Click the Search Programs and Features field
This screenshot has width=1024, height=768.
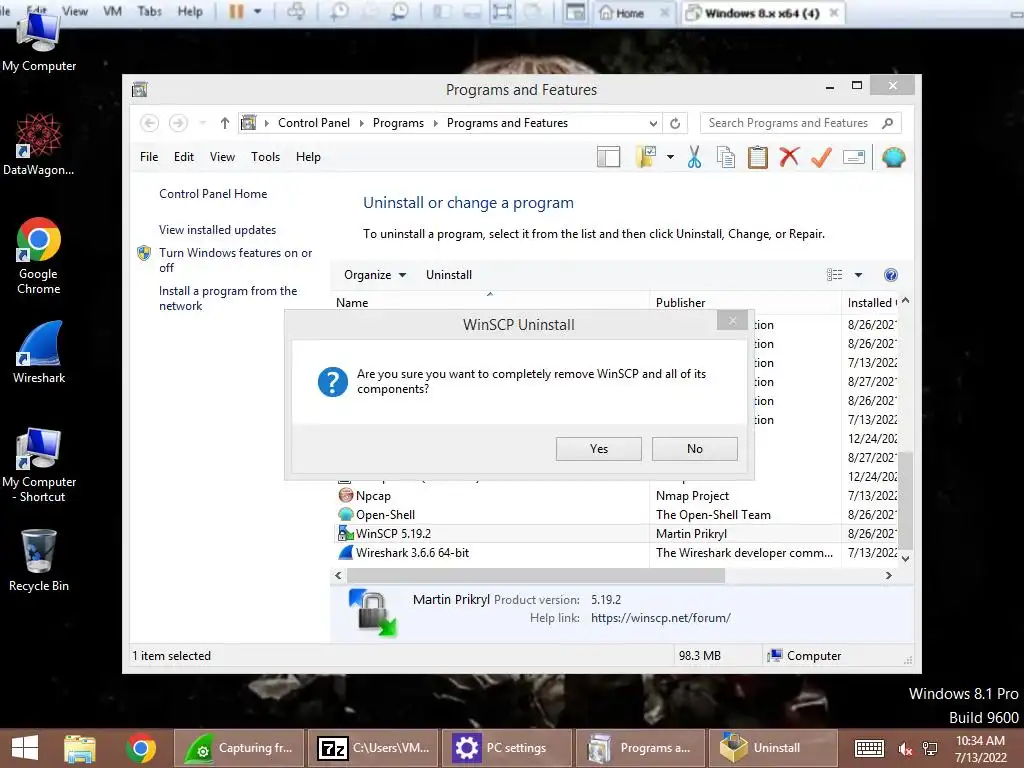(x=801, y=123)
